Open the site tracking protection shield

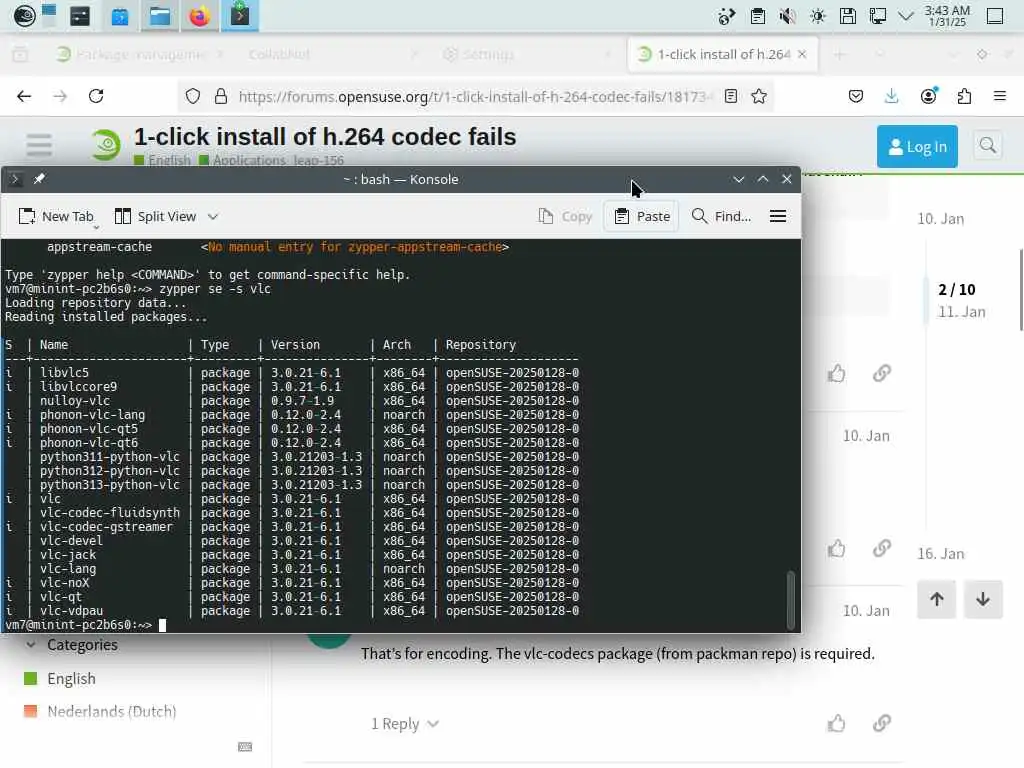click(193, 97)
